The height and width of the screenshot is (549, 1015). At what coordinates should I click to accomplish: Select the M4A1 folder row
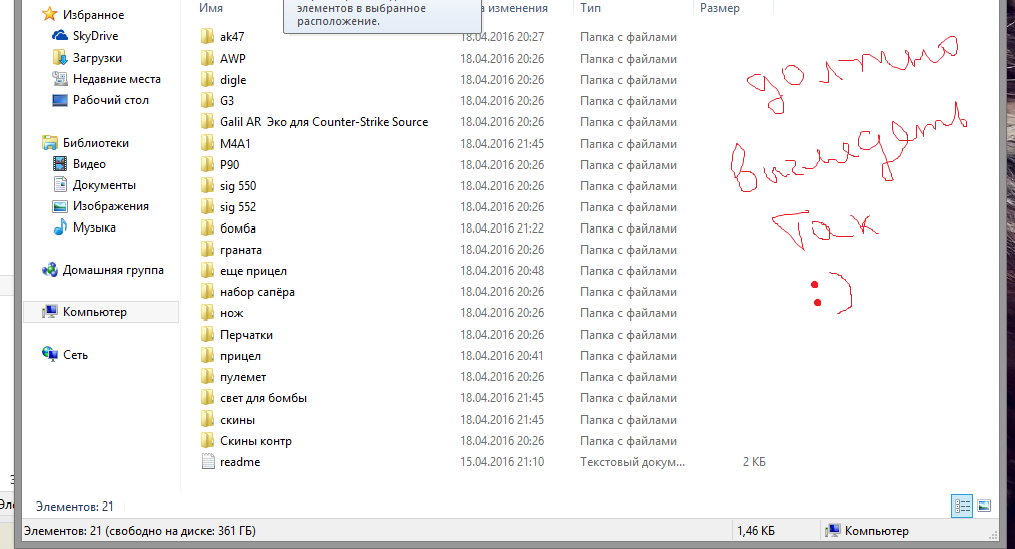click(234, 143)
